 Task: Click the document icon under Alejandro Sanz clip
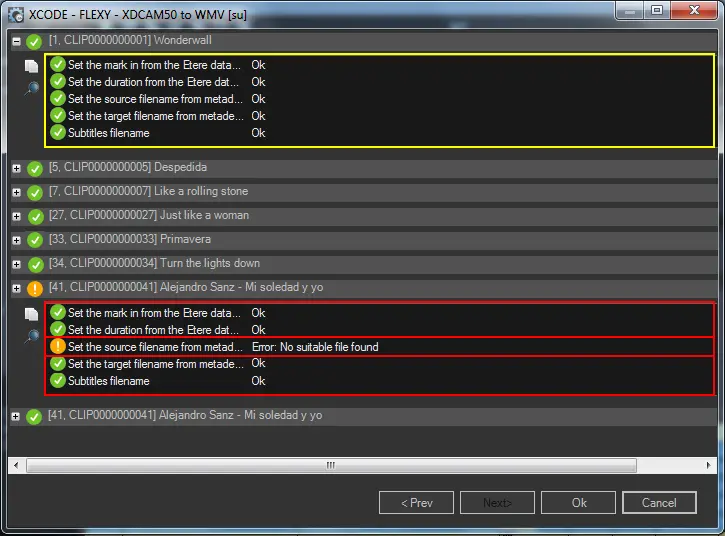click(x=31, y=314)
